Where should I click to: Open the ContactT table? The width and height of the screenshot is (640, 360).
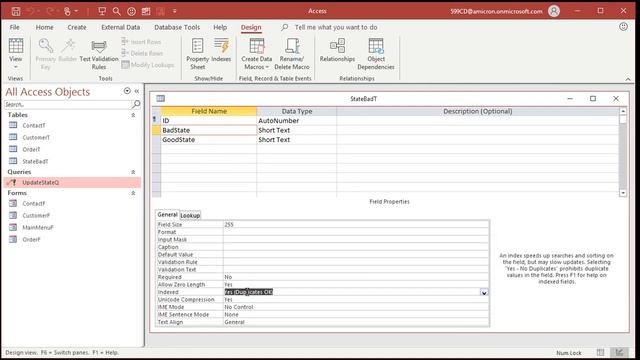[x=34, y=125]
